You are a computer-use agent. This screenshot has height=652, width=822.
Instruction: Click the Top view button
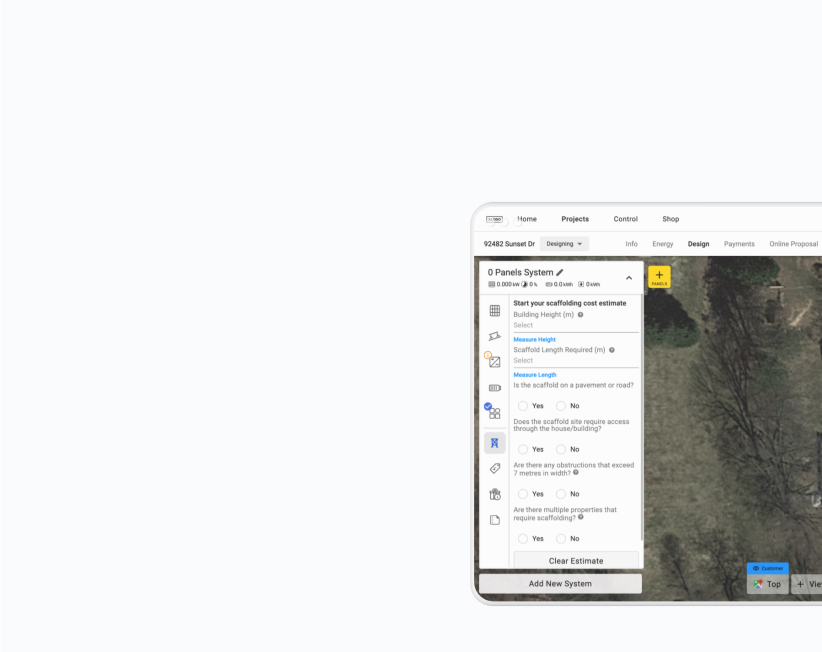(767, 584)
